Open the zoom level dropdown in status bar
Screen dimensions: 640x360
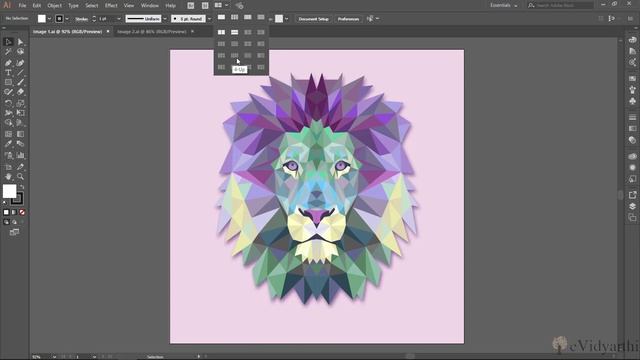pos(54,357)
